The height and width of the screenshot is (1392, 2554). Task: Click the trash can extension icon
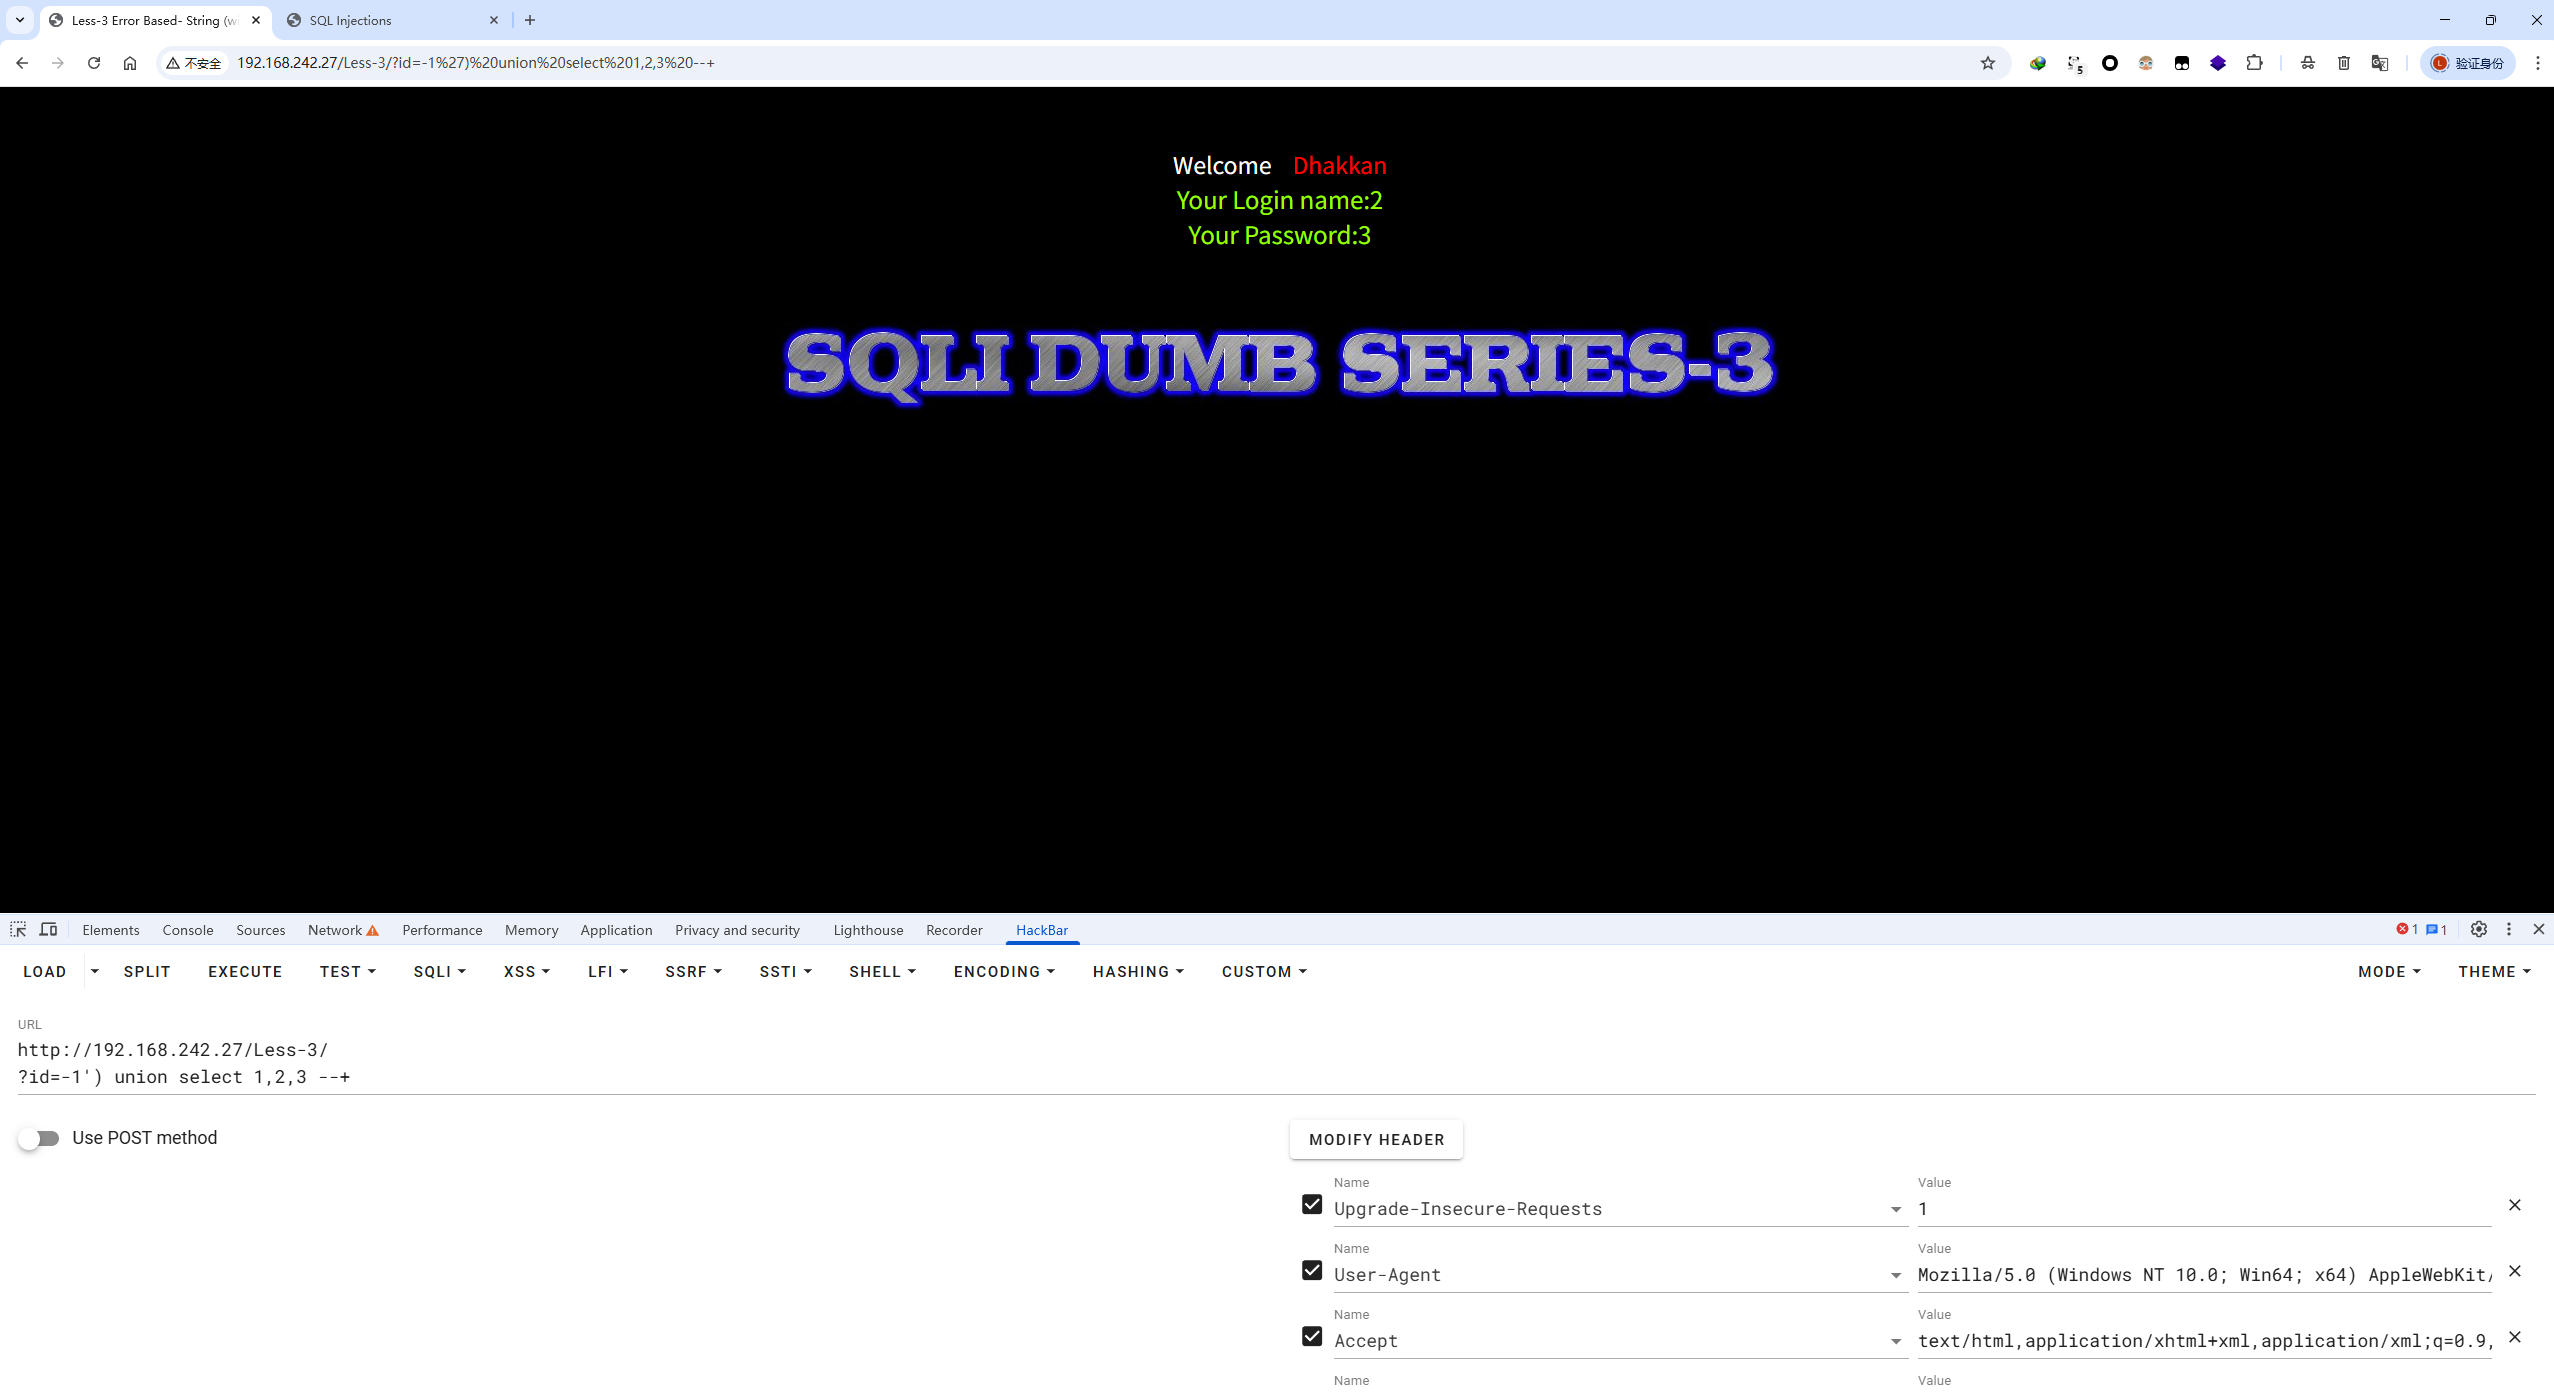[2344, 63]
